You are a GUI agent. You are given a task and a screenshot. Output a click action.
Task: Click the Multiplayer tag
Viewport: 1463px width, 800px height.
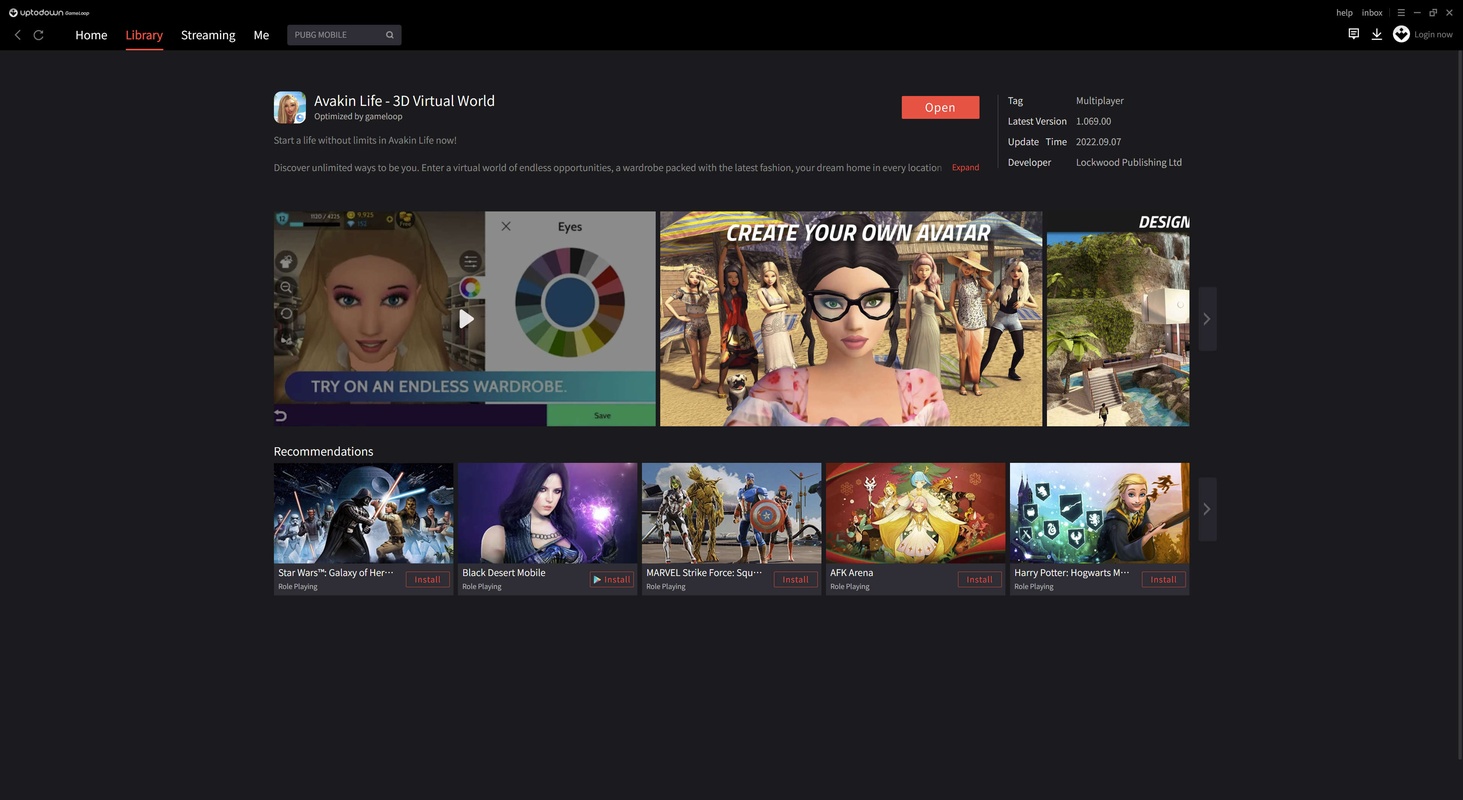pos(1100,101)
